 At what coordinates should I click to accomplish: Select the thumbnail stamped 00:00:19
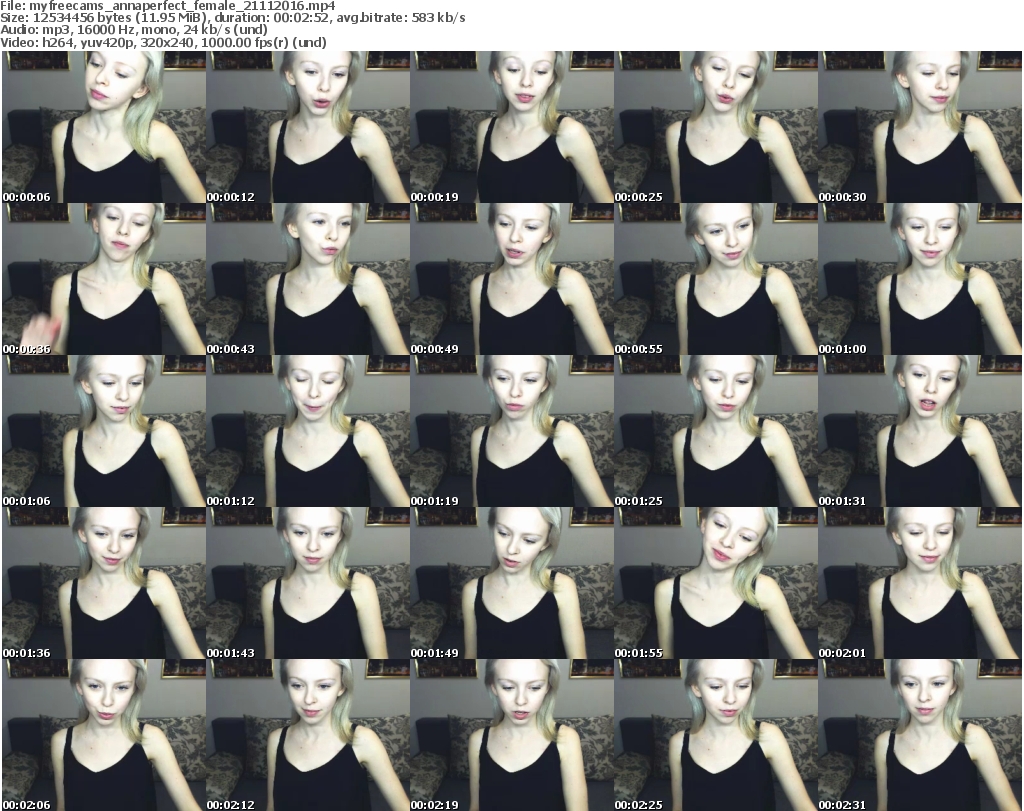pyautogui.click(x=512, y=127)
